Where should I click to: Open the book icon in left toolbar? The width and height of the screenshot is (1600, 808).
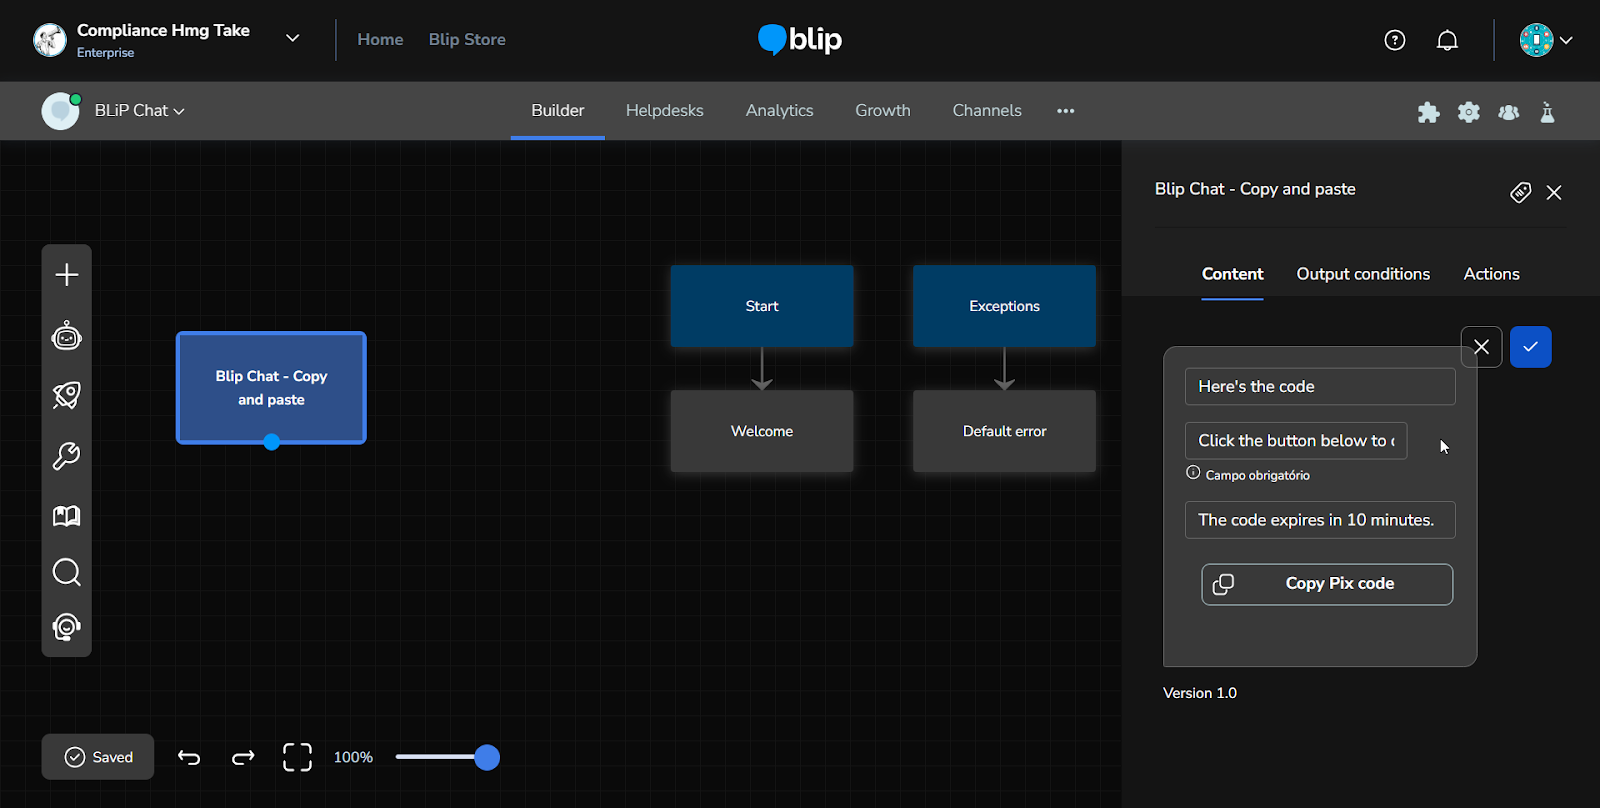67,516
